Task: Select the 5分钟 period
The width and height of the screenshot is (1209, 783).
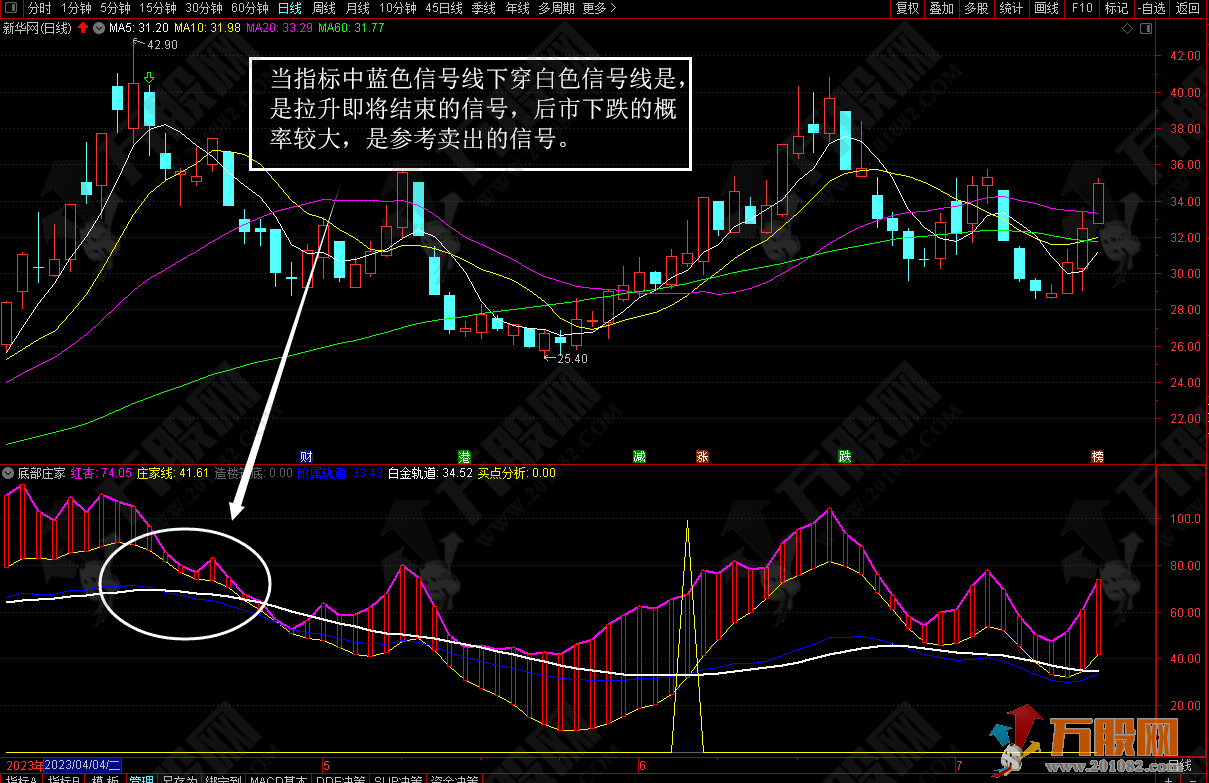Action: tap(115, 8)
